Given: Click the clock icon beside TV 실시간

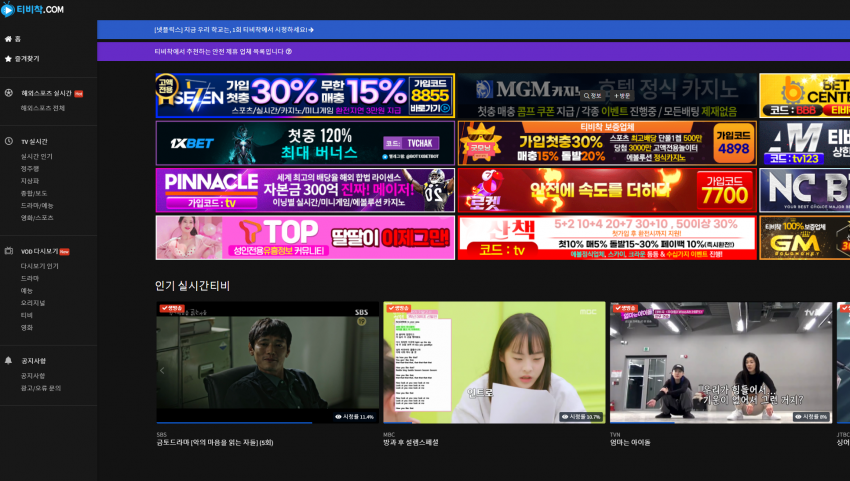Looking at the screenshot, I should 9,141.
